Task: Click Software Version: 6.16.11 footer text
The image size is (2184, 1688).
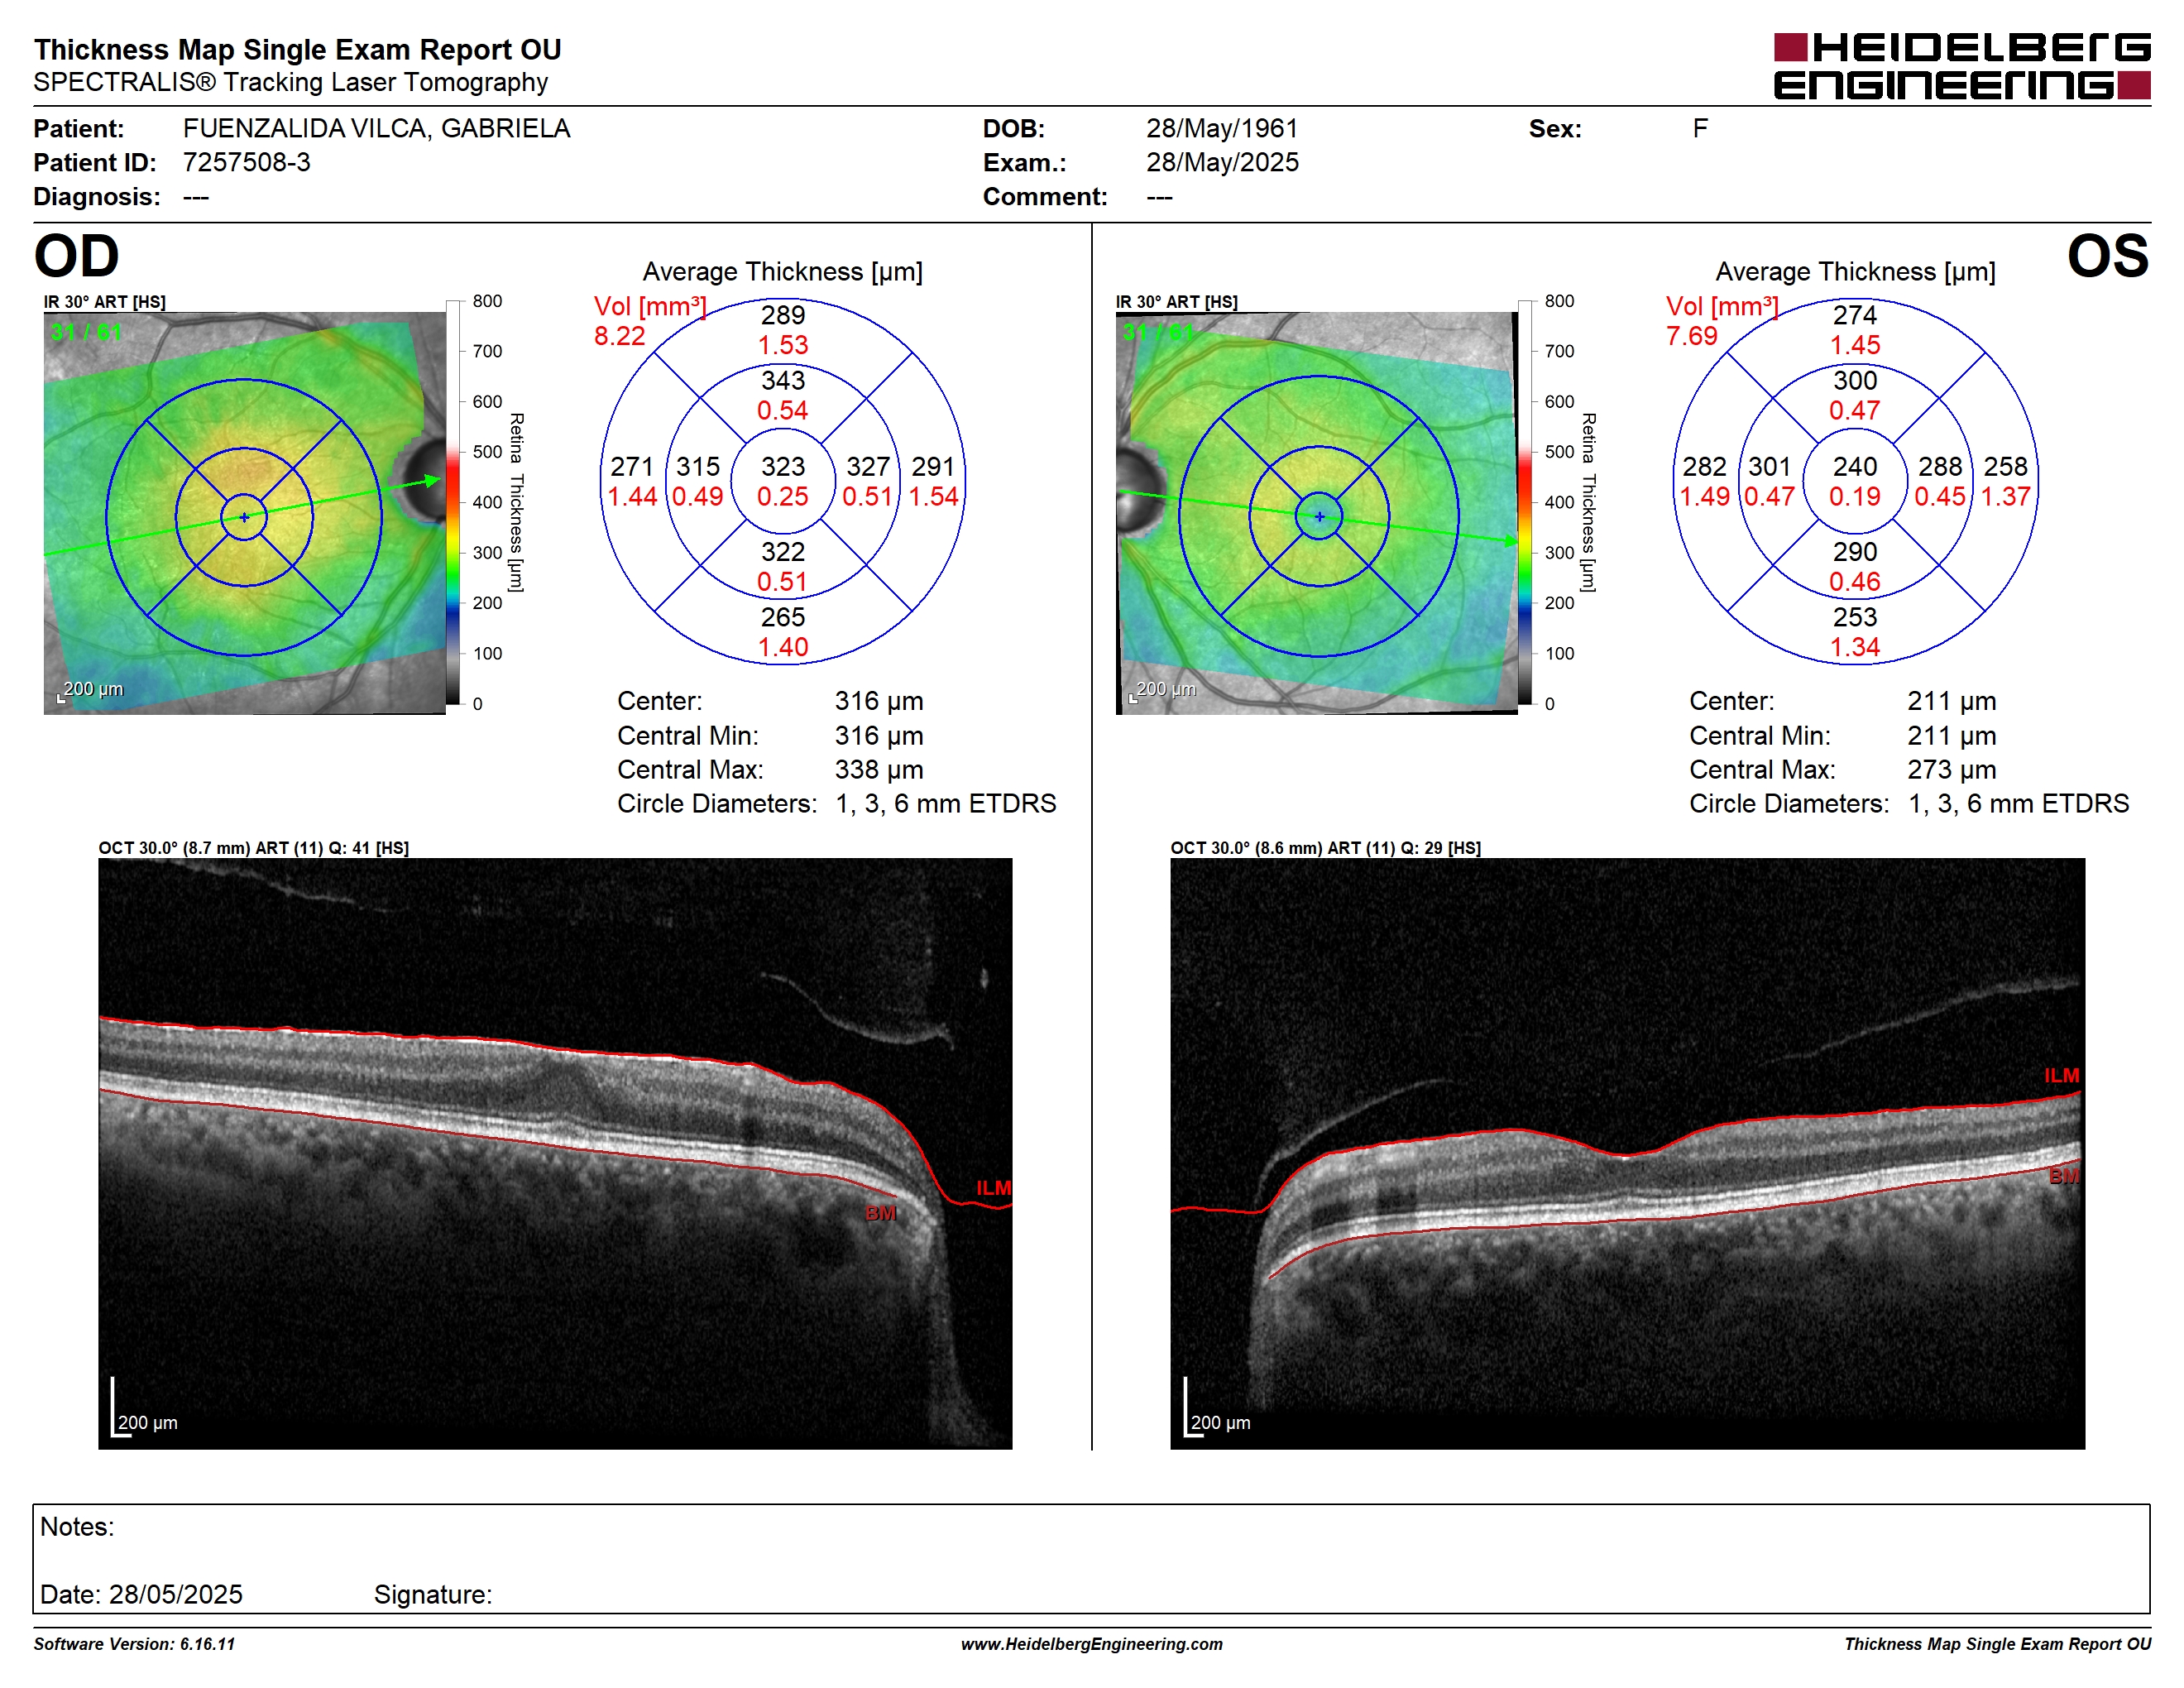Action: point(134,1644)
